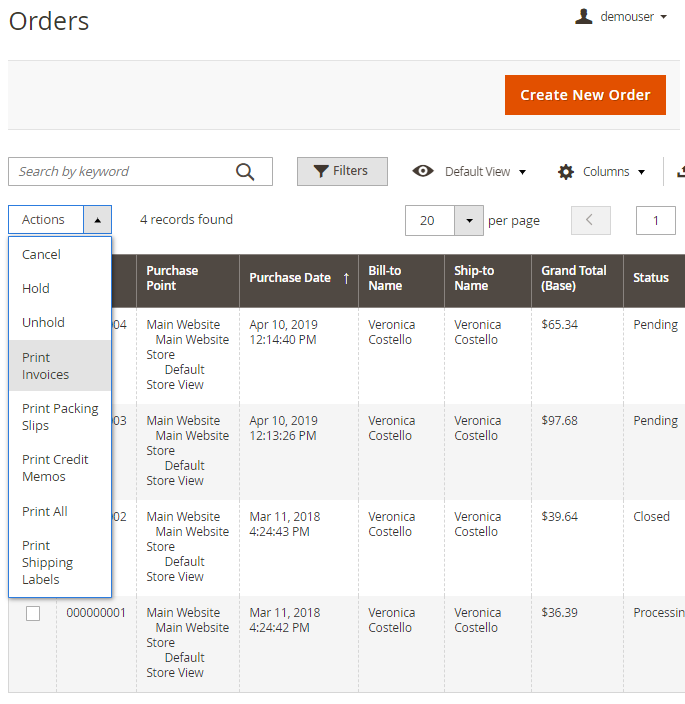Select Cancel from the Actions menu

(x=42, y=255)
